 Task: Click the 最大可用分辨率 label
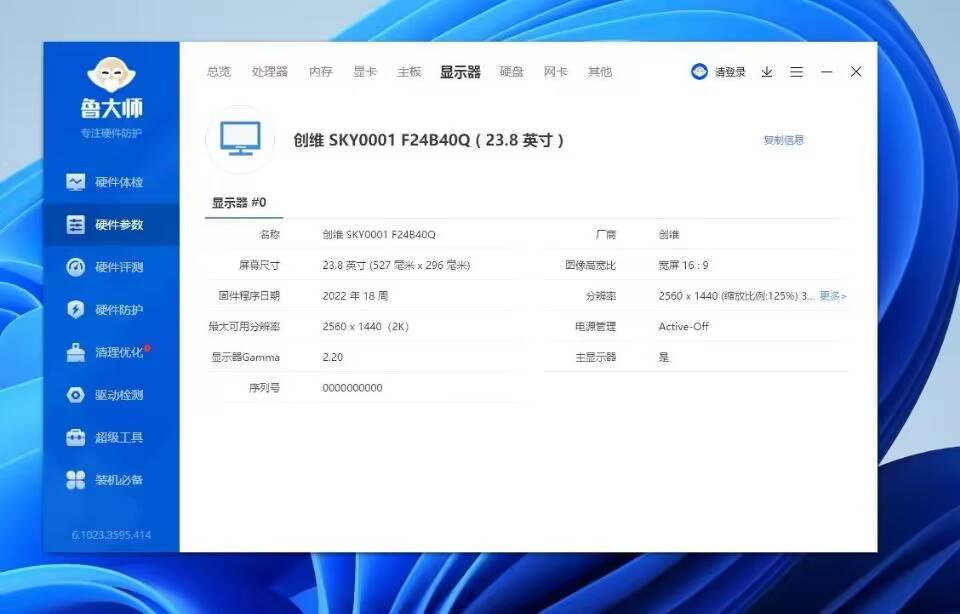tap(244, 326)
